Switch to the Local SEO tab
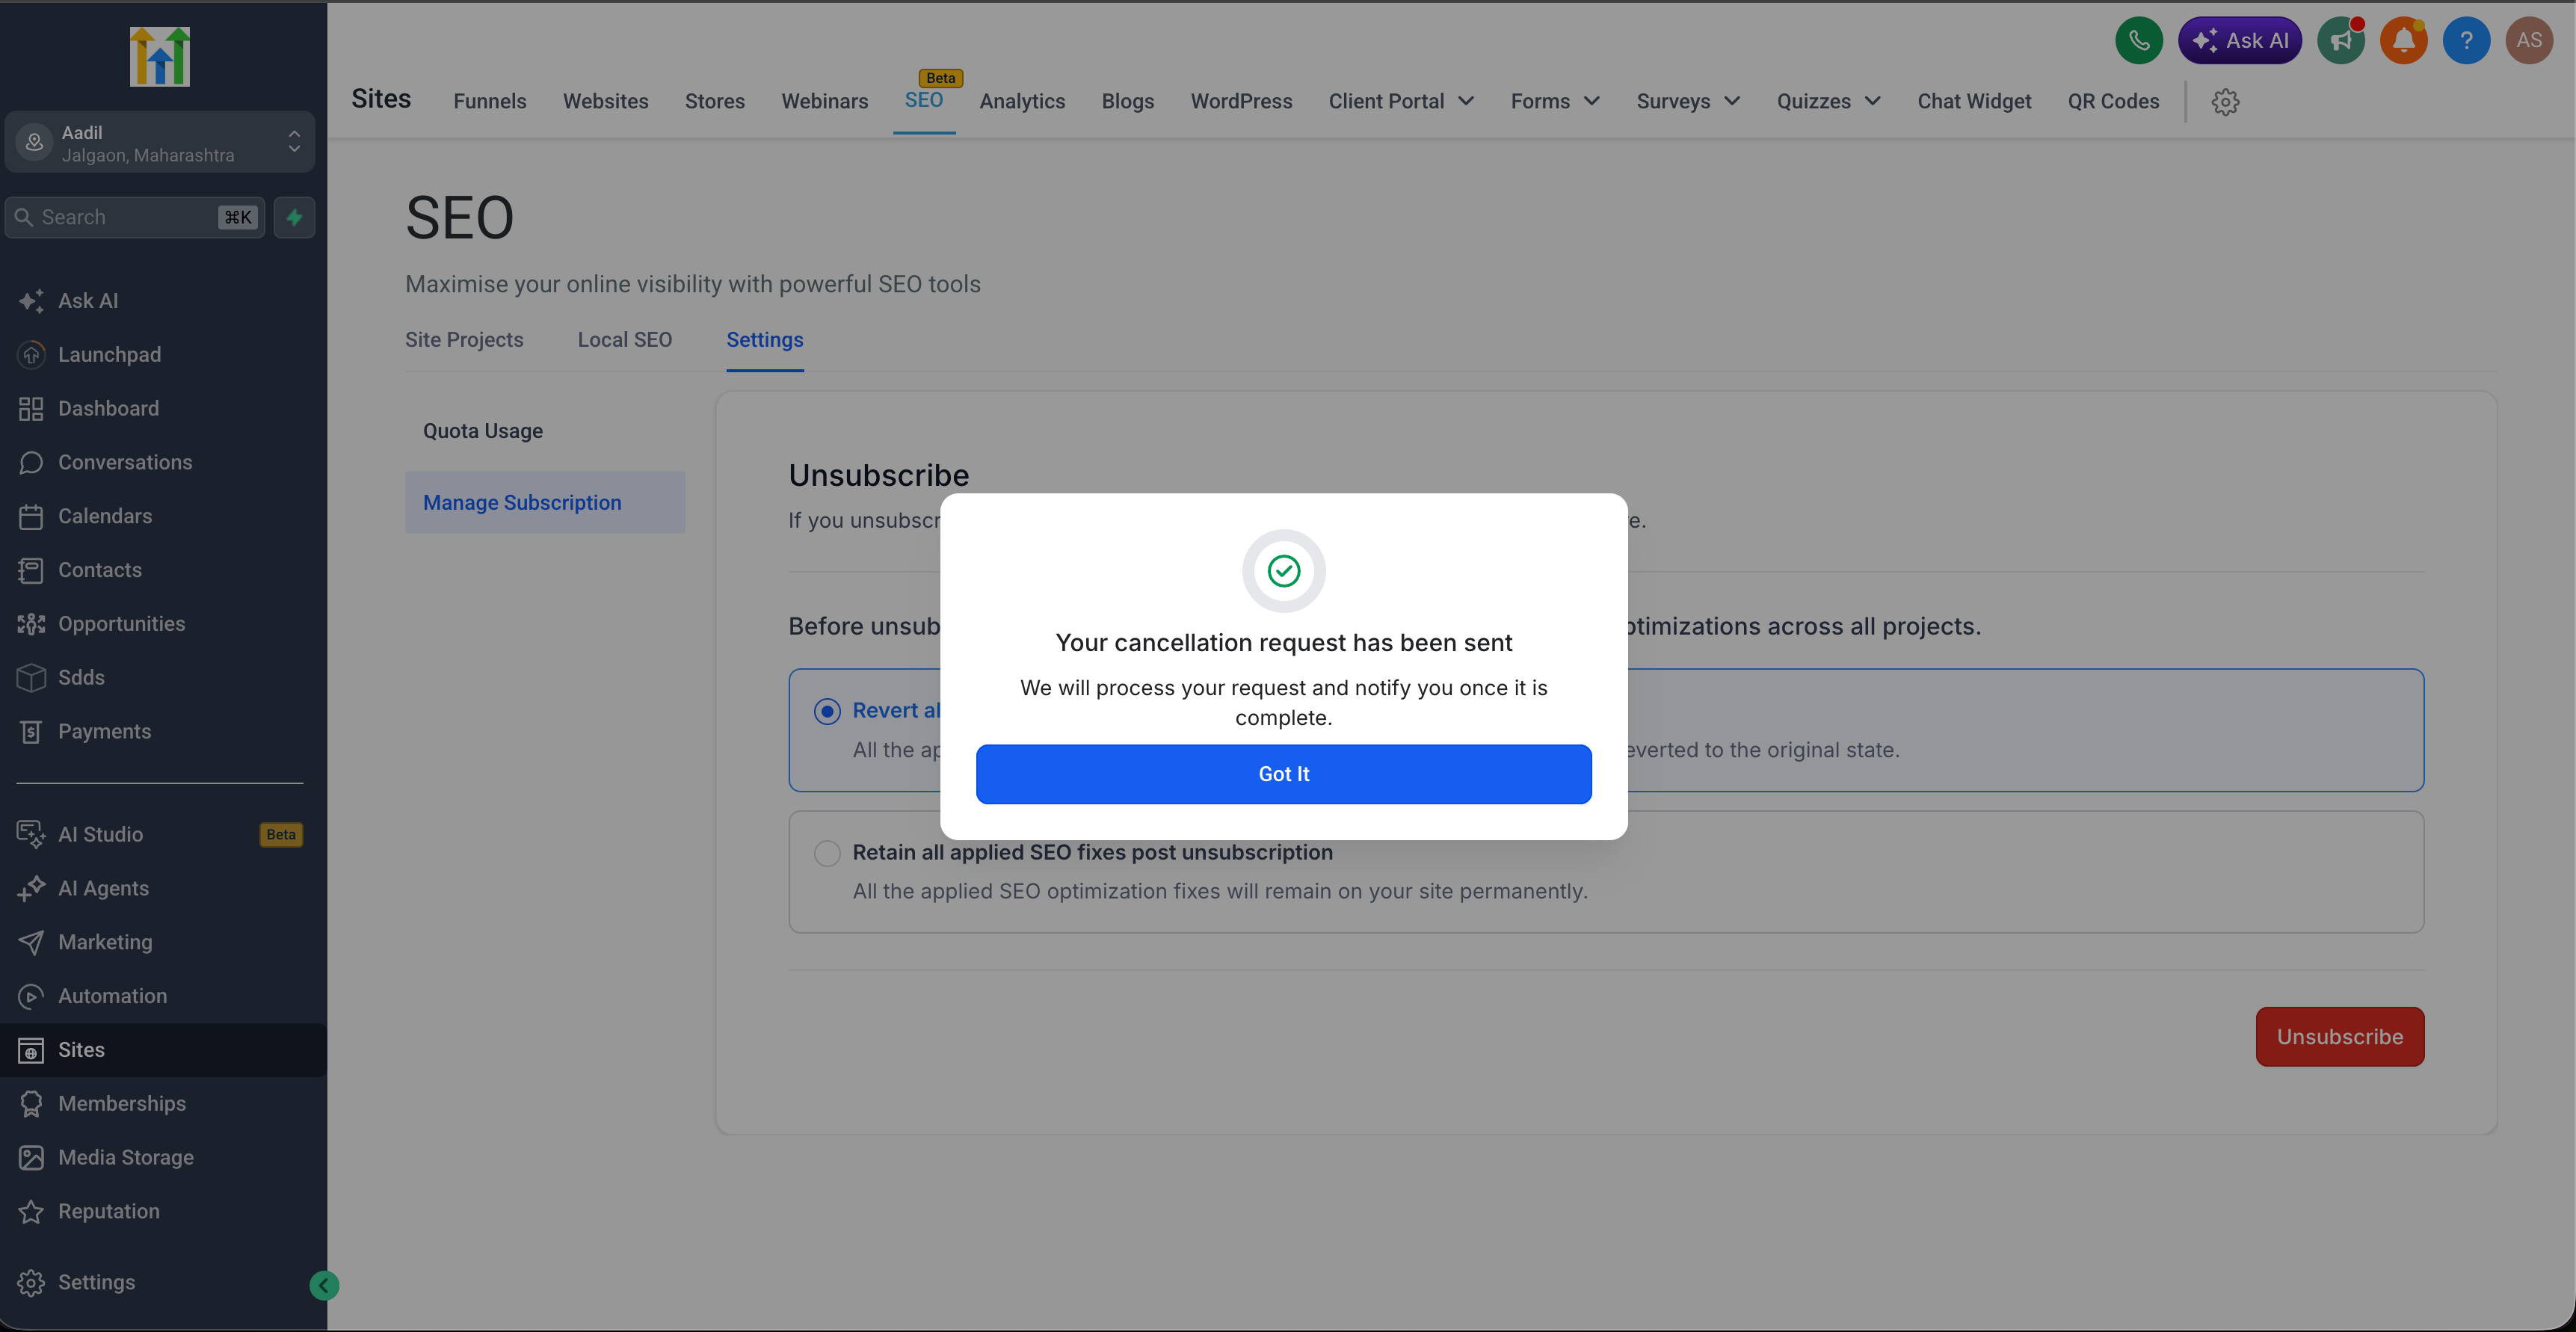This screenshot has width=2576, height=1332. [x=625, y=340]
